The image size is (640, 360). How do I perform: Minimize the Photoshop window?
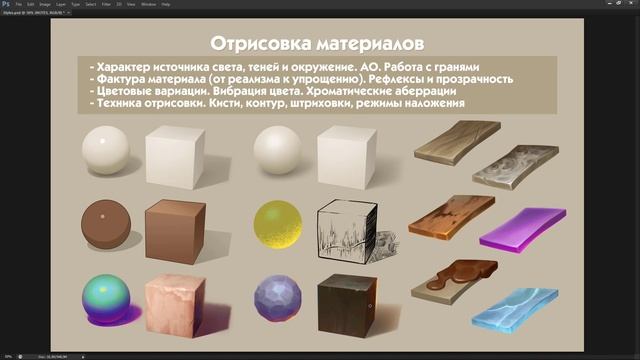609,3
